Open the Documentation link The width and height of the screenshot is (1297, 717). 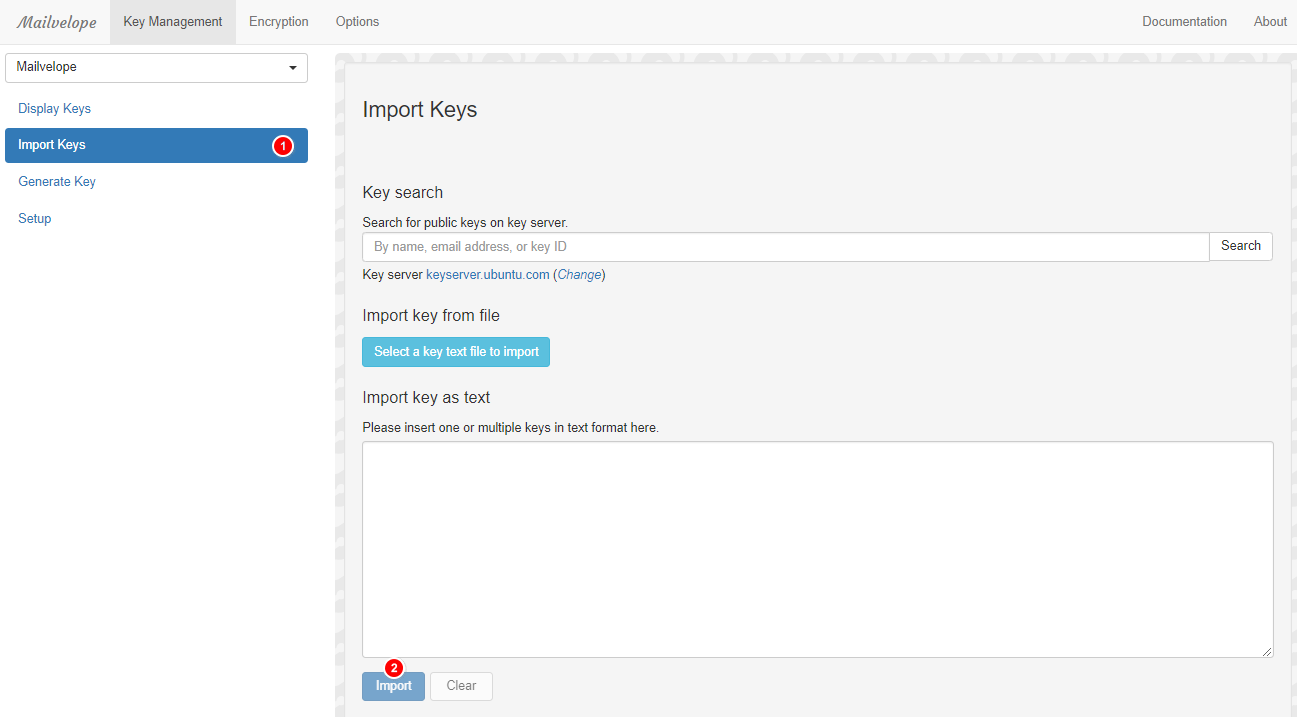click(x=1185, y=22)
